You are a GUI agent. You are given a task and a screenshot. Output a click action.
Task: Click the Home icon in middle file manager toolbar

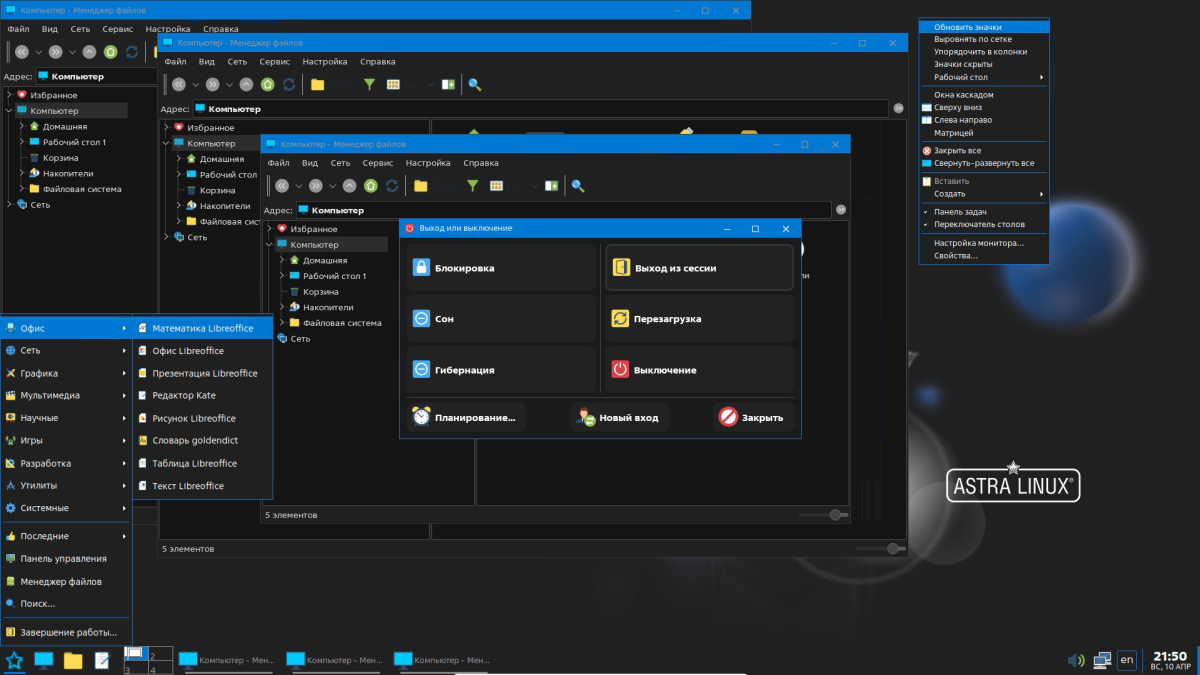pos(267,85)
